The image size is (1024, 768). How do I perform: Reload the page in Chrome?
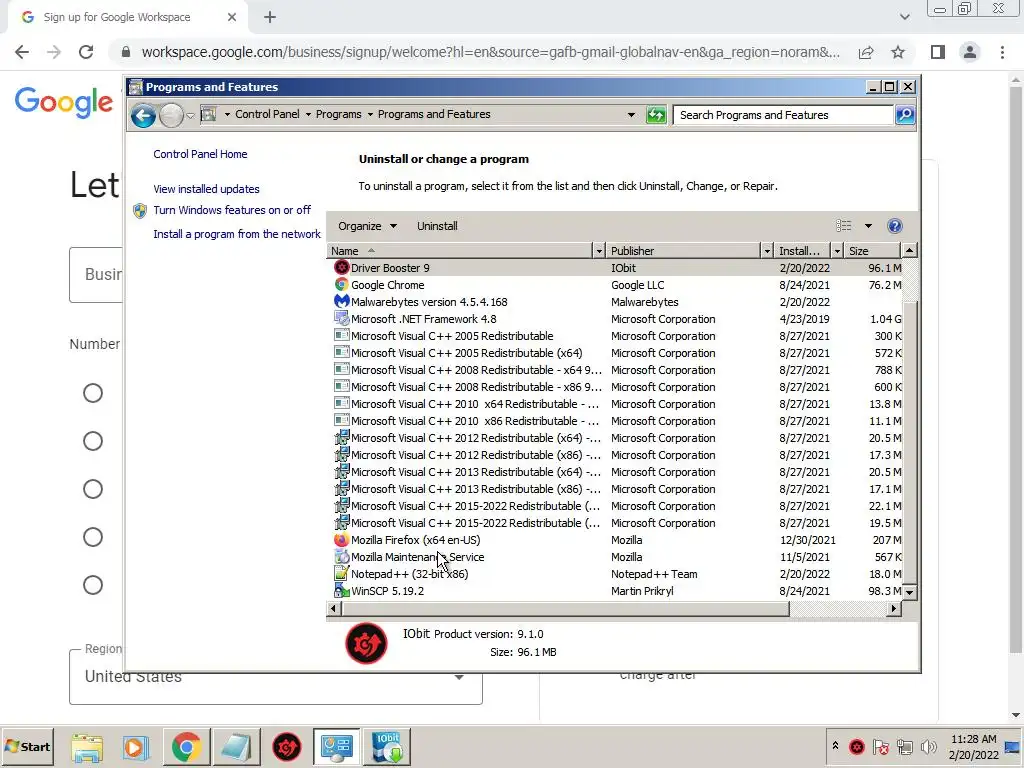coord(86,52)
